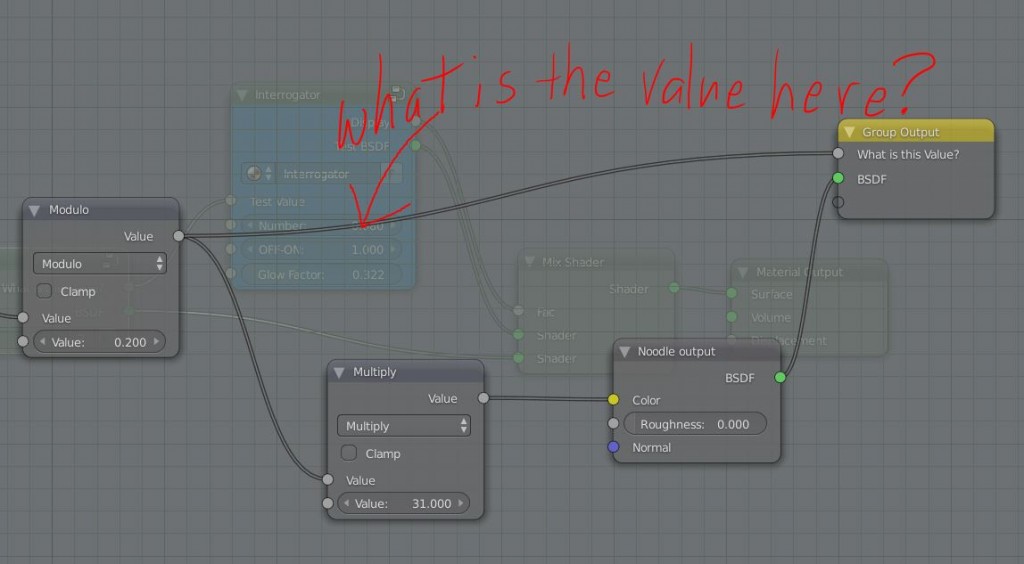1024x564 pixels.
Task: Open the Multiply operation dropdown
Action: click(x=404, y=426)
